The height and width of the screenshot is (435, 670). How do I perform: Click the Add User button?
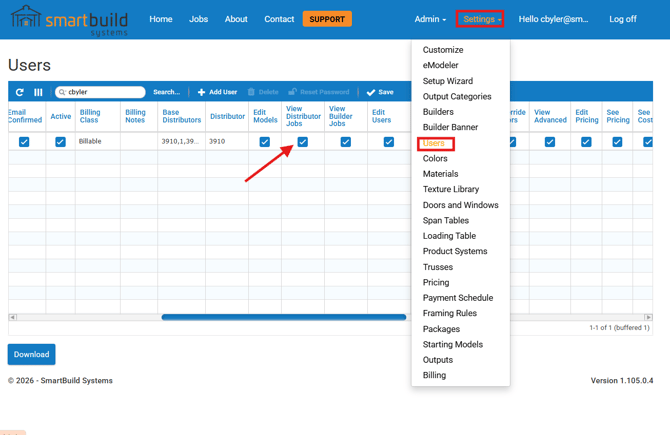(217, 92)
